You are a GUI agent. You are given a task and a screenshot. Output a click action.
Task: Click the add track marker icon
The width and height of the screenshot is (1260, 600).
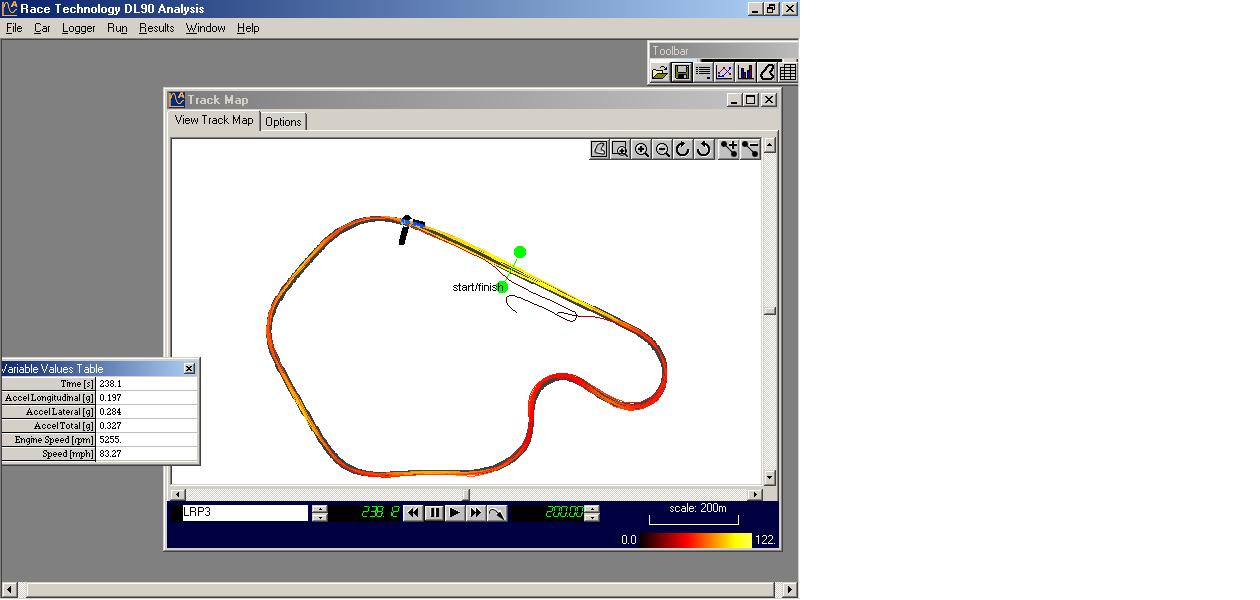click(729, 149)
